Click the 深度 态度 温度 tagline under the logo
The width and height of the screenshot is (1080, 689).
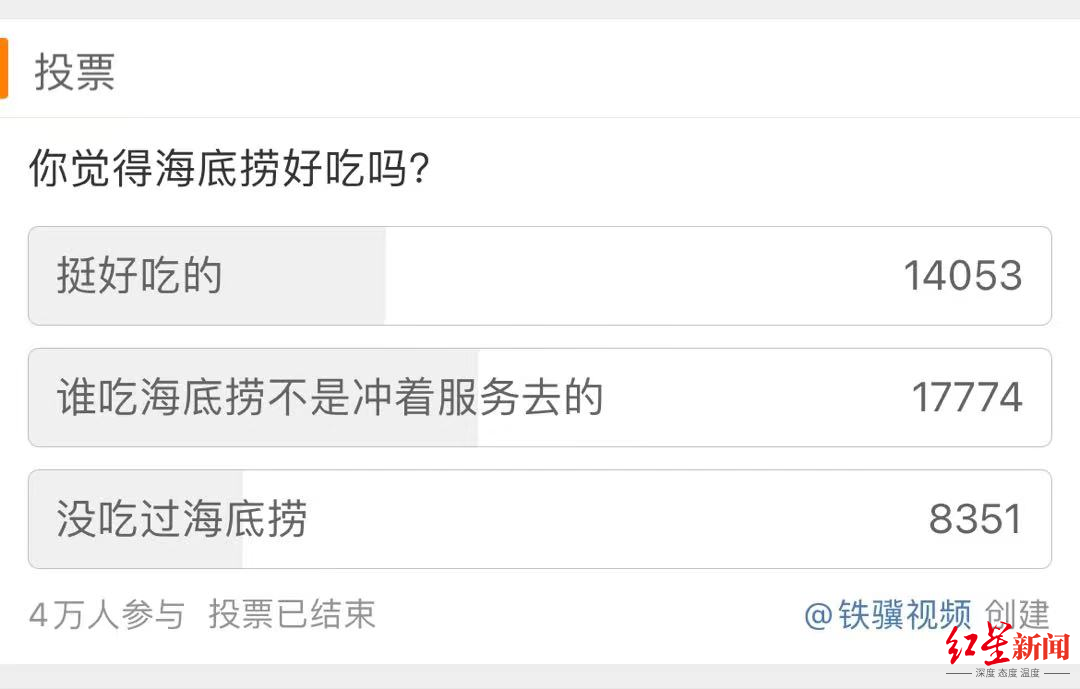point(1007,673)
